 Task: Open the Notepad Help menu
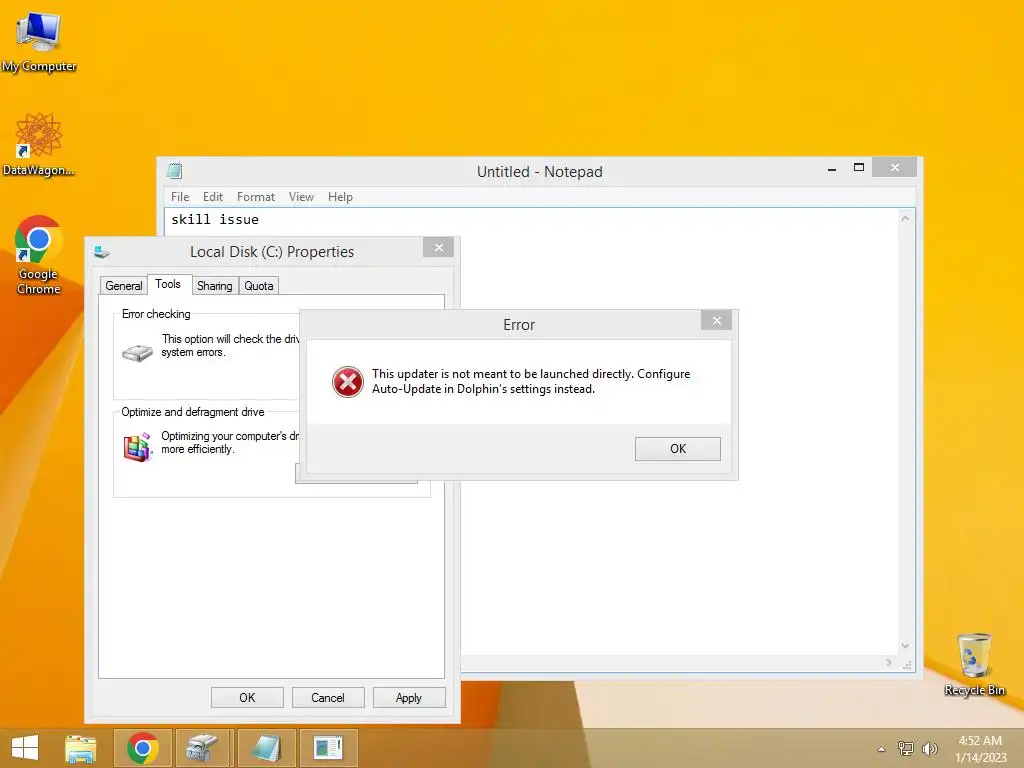340,197
